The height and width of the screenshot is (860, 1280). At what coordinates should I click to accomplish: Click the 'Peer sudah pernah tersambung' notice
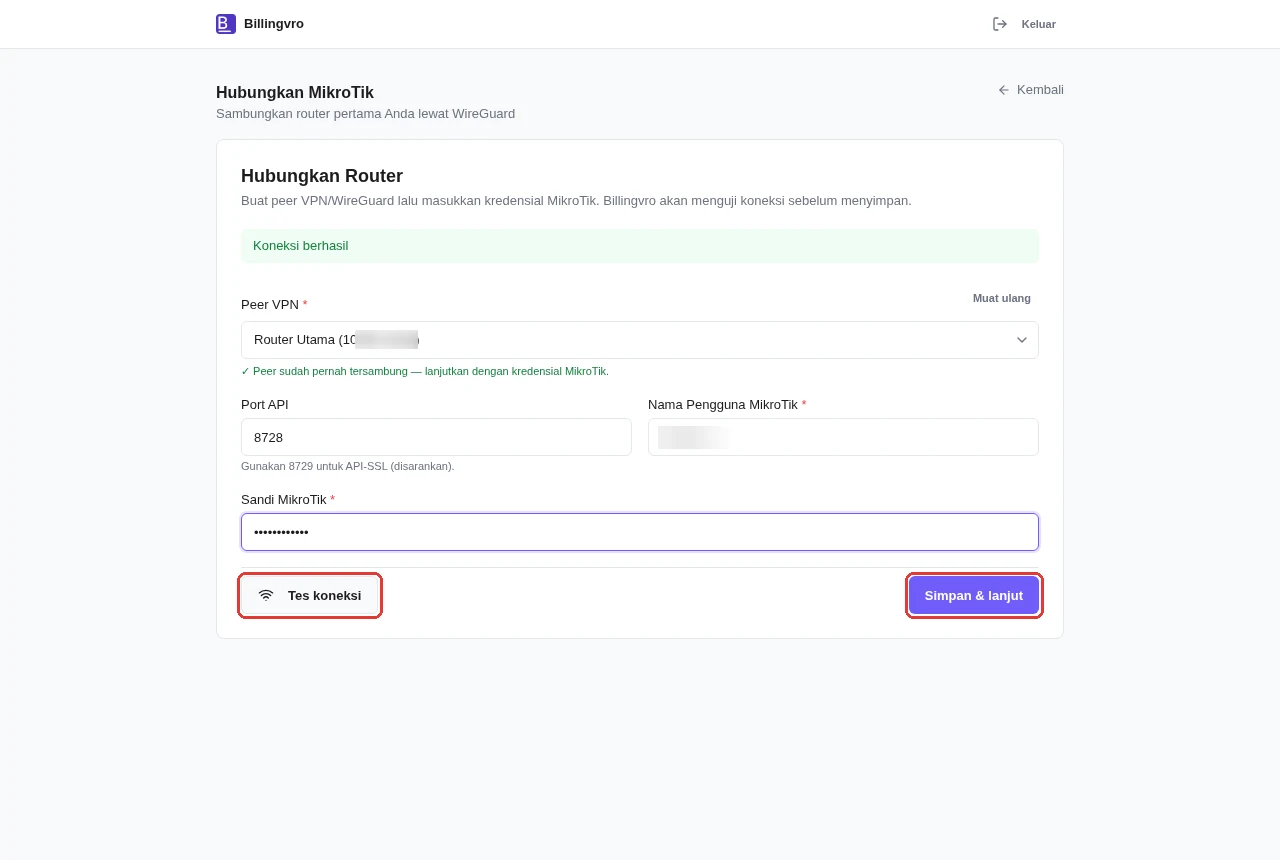(425, 371)
